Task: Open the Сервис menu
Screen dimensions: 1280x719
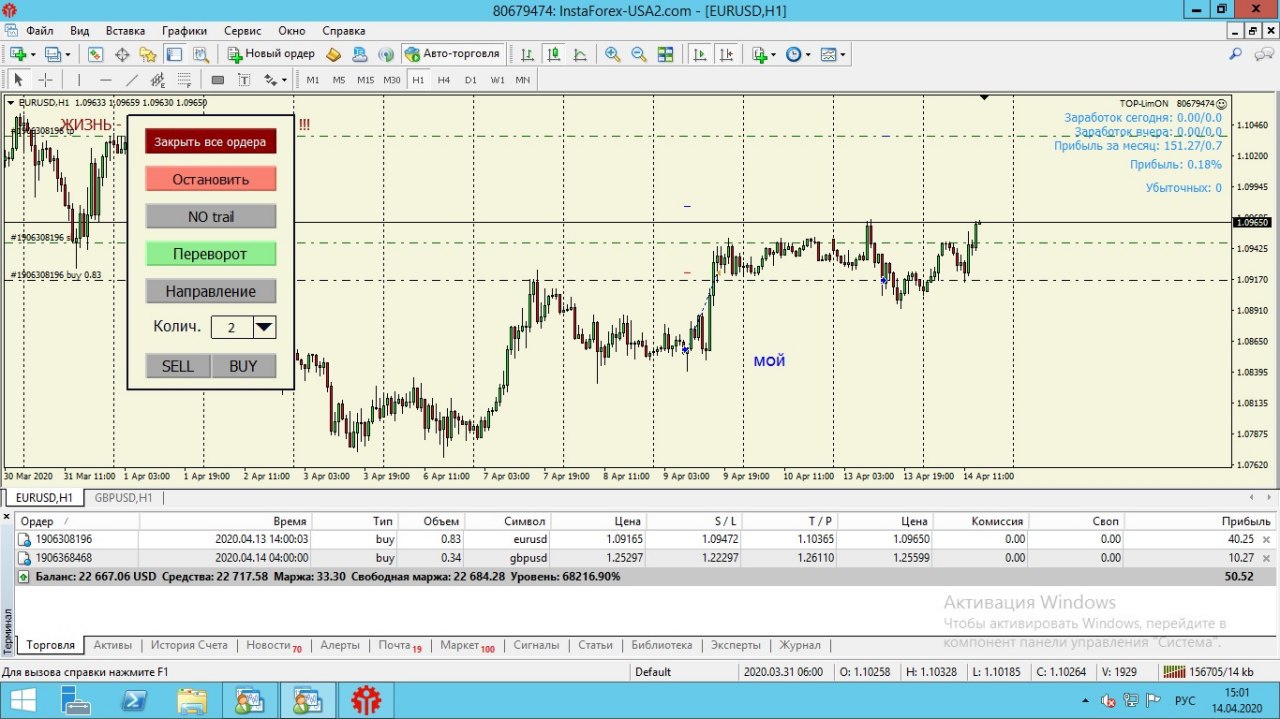Action: [x=243, y=31]
